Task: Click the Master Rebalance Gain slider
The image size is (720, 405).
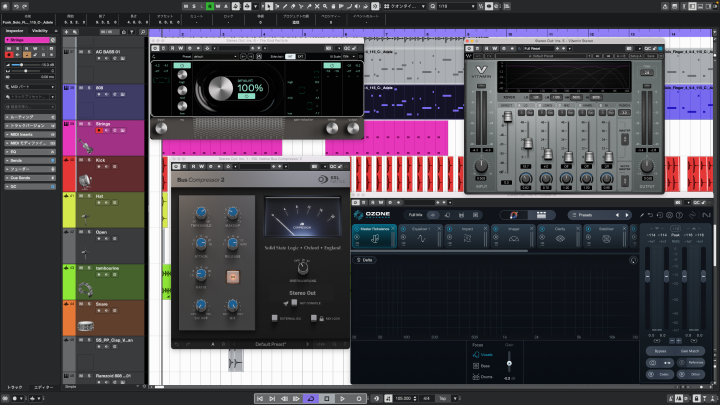Action: coord(509,362)
